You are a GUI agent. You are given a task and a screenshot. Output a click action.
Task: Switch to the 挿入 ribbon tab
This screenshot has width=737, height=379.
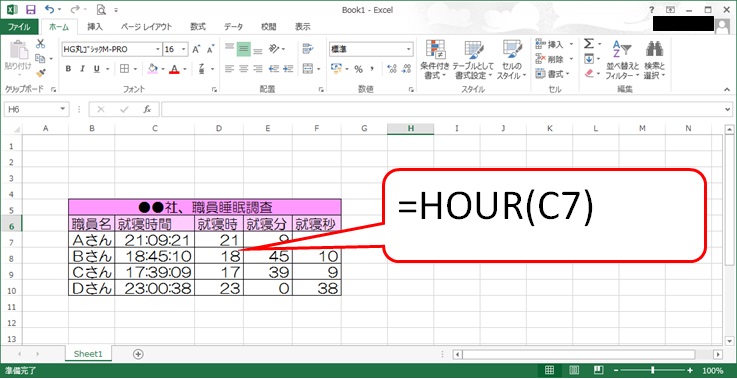coord(95,27)
